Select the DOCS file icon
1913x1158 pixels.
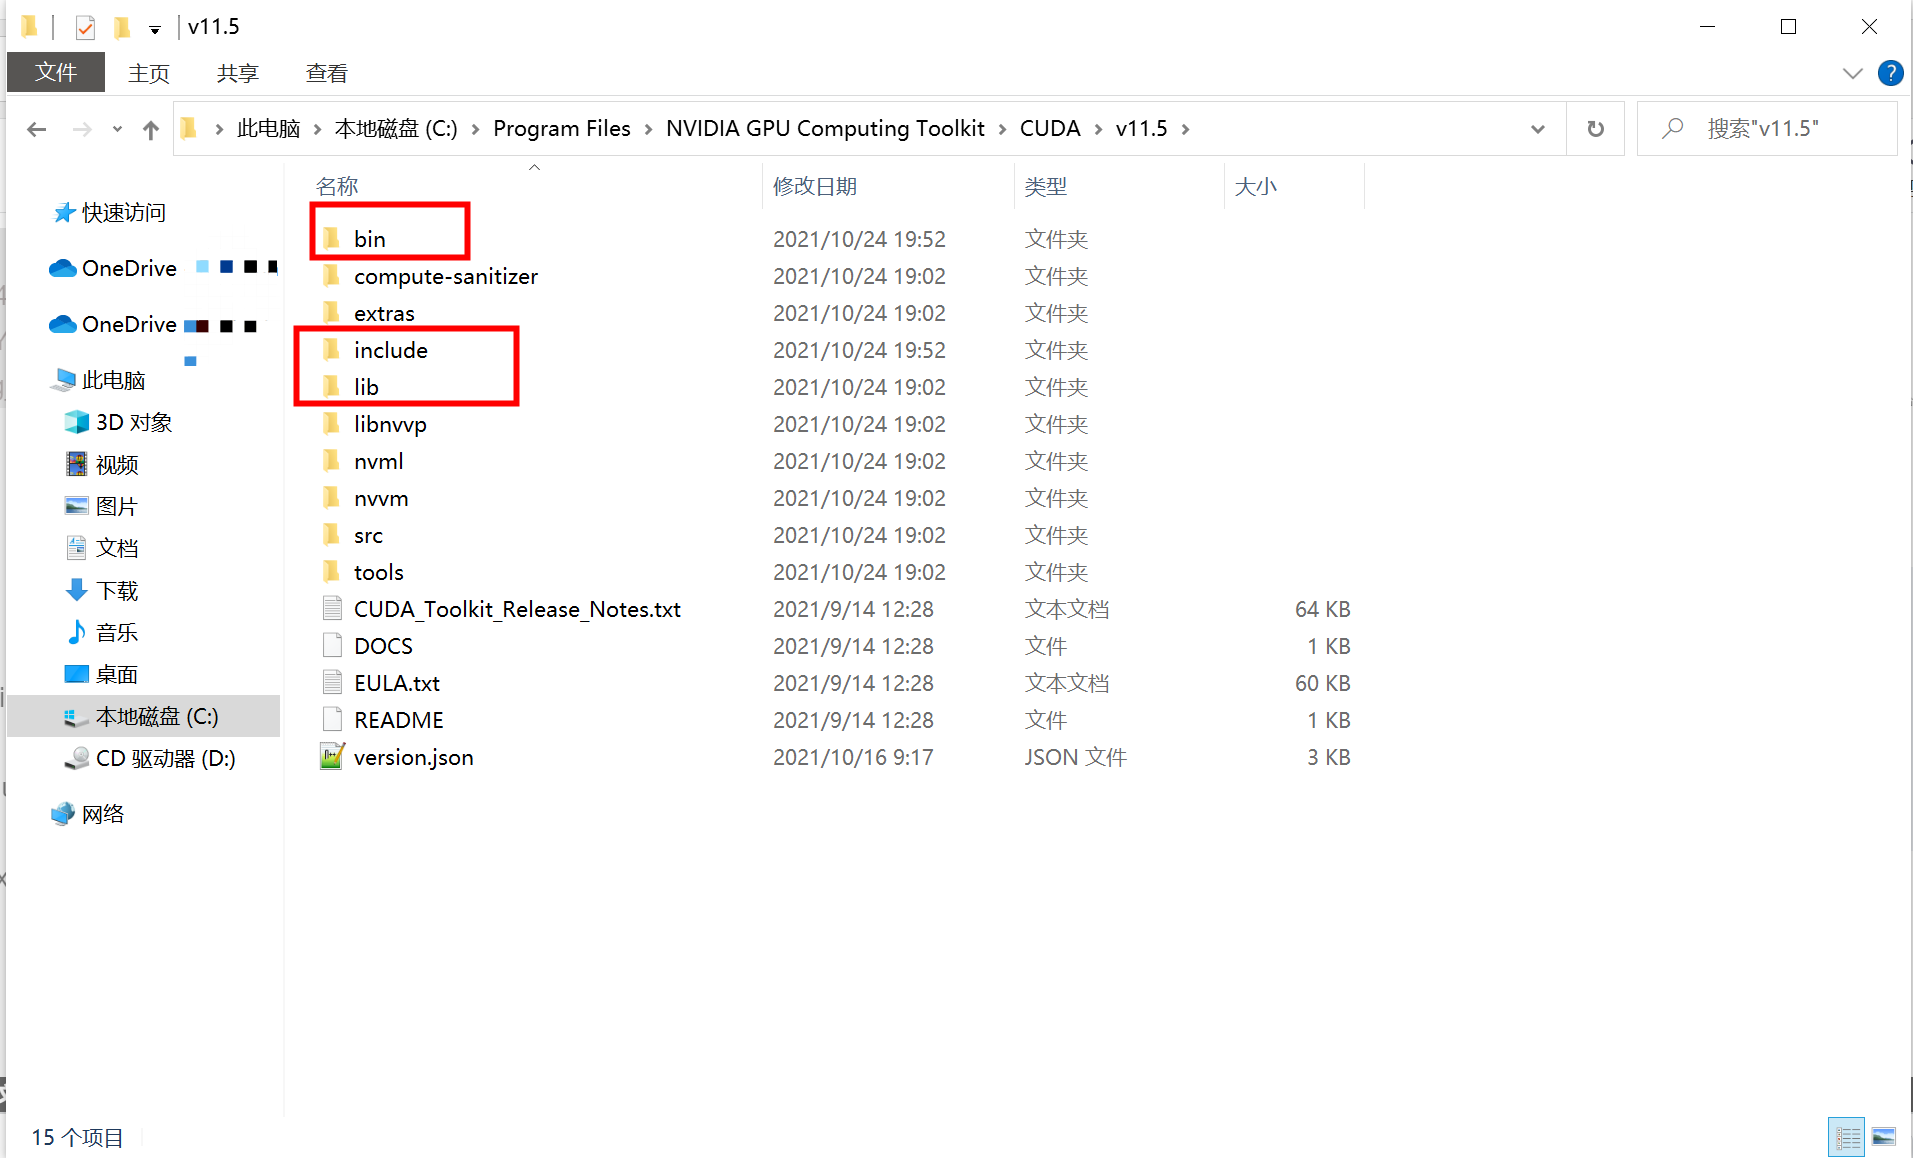[332, 645]
